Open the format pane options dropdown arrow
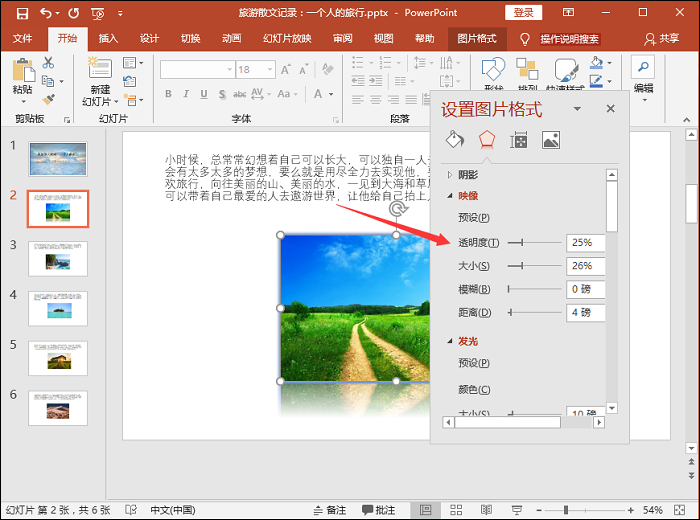700x520 pixels. pyautogui.click(x=577, y=109)
